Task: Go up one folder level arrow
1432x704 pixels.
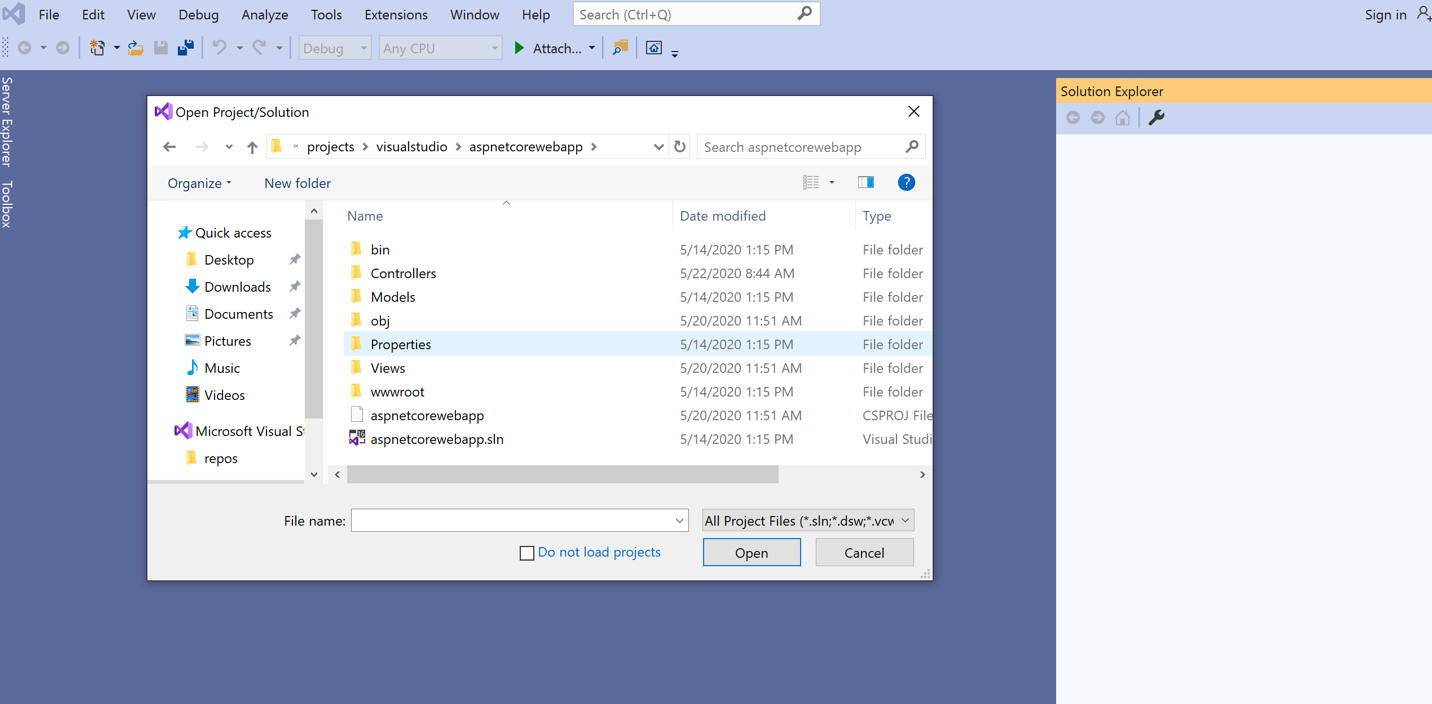Action: (x=252, y=147)
